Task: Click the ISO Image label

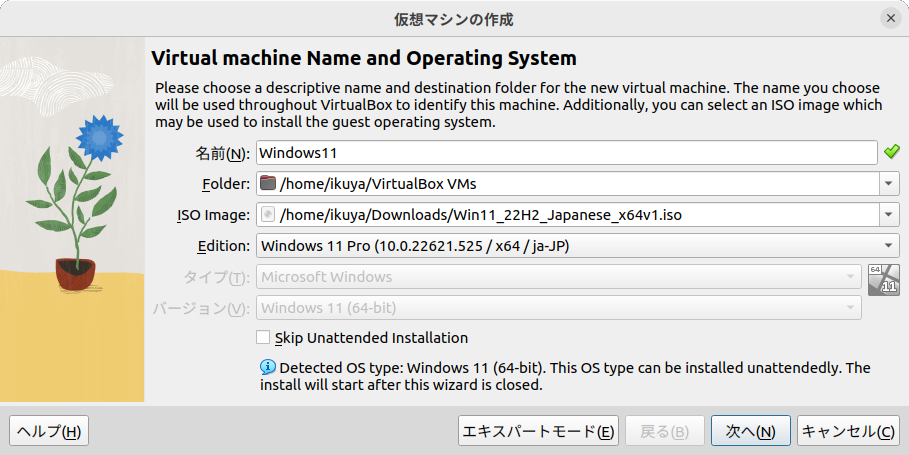Action: pos(213,215)
